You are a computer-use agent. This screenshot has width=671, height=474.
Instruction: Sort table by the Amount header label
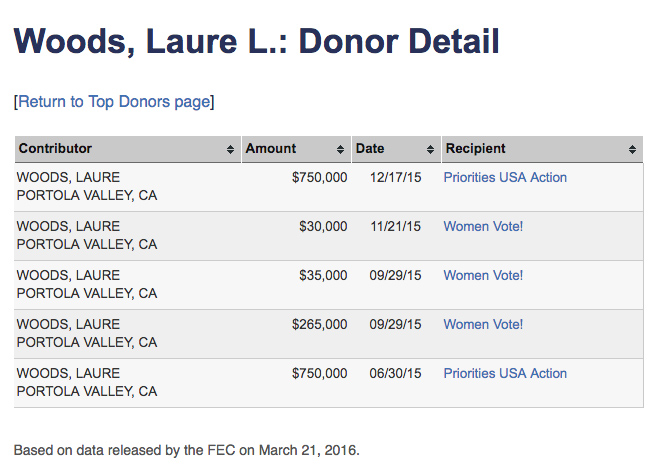[271, 149]
